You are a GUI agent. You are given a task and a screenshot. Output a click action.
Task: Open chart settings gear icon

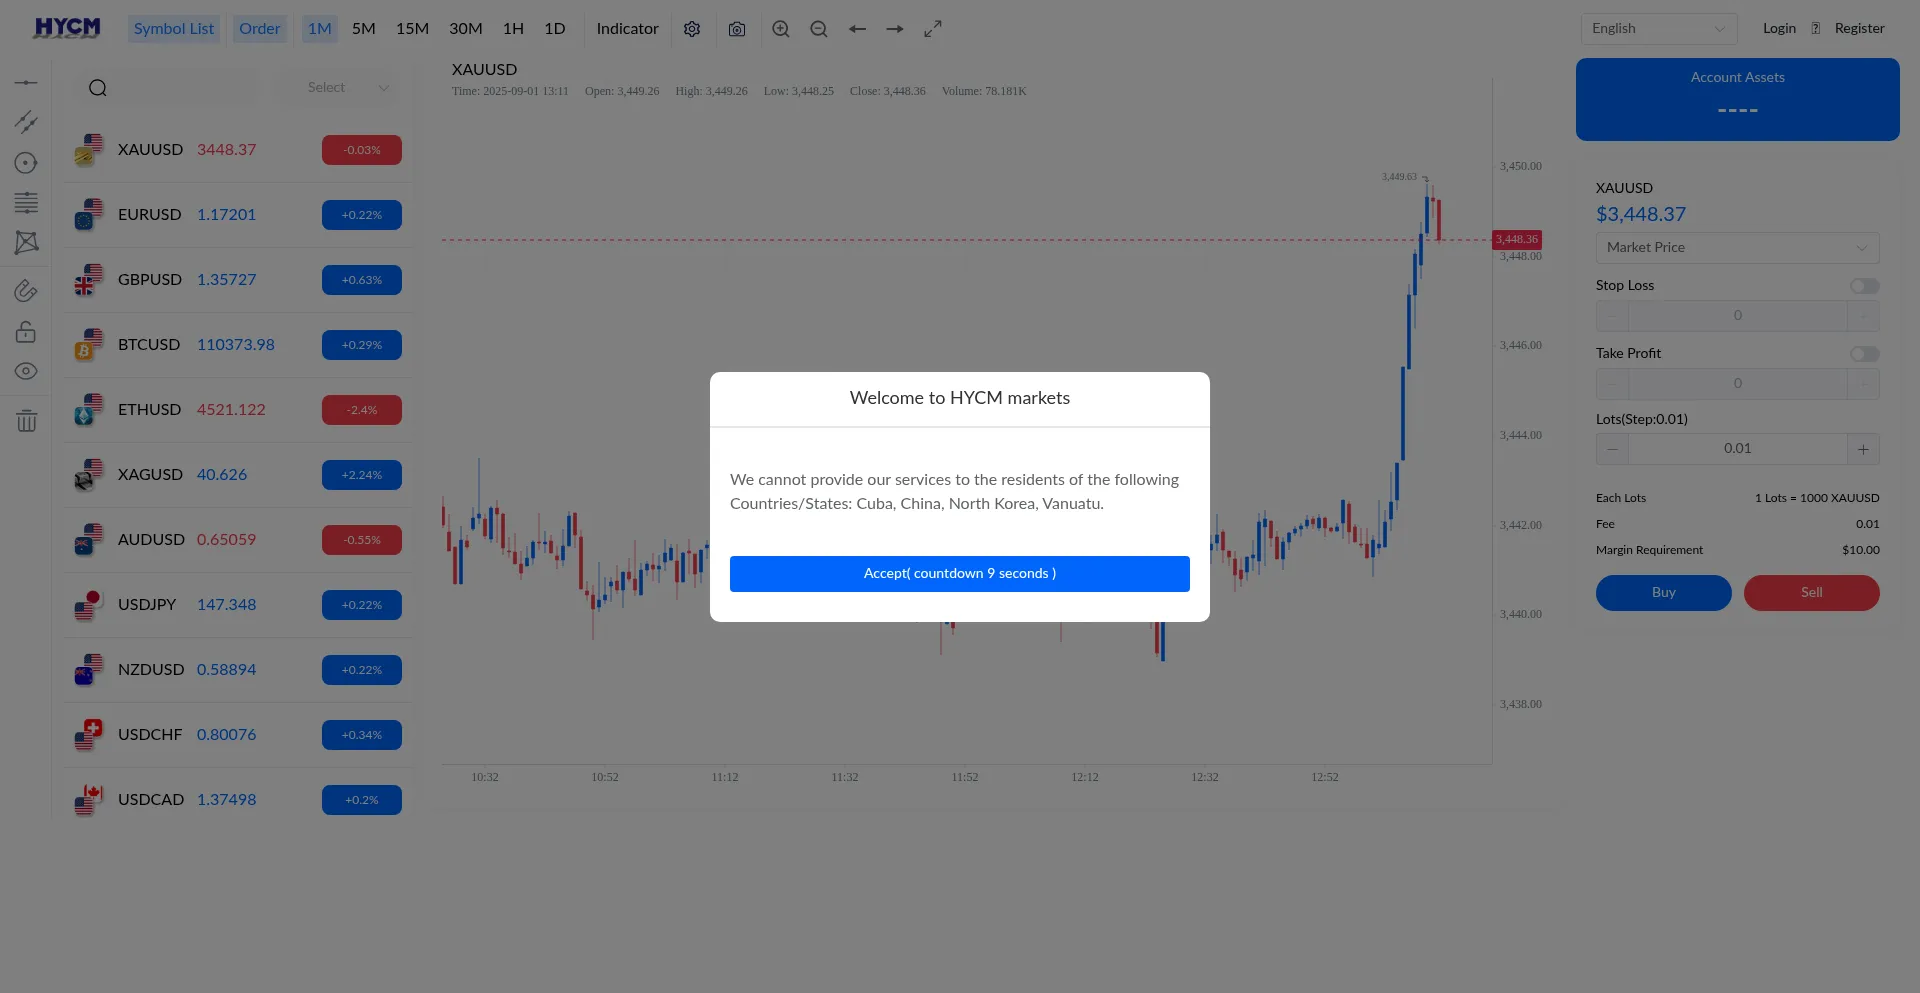click(x=692, y=29)
